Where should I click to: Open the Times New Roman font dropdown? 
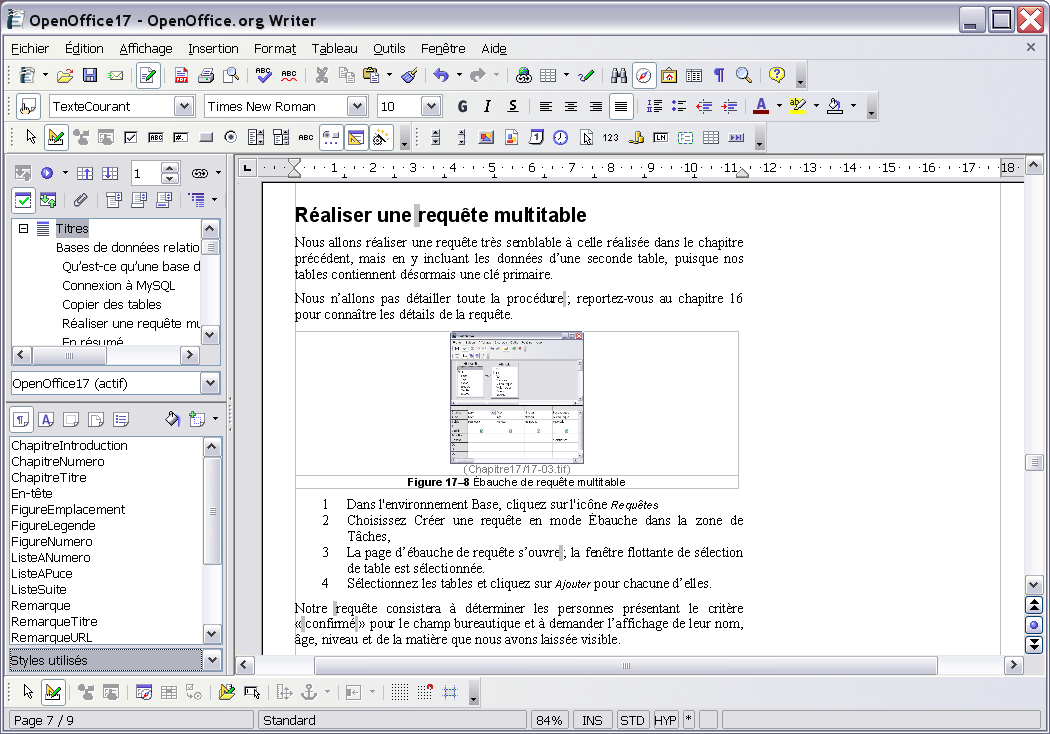[357, 106]
